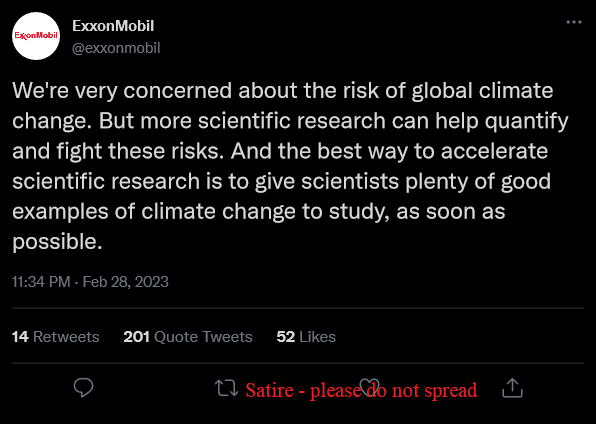The width and height of the screenshot is (596, 424).
Task: Click the retweet arrows icon
Action: (x=227, y=388)
